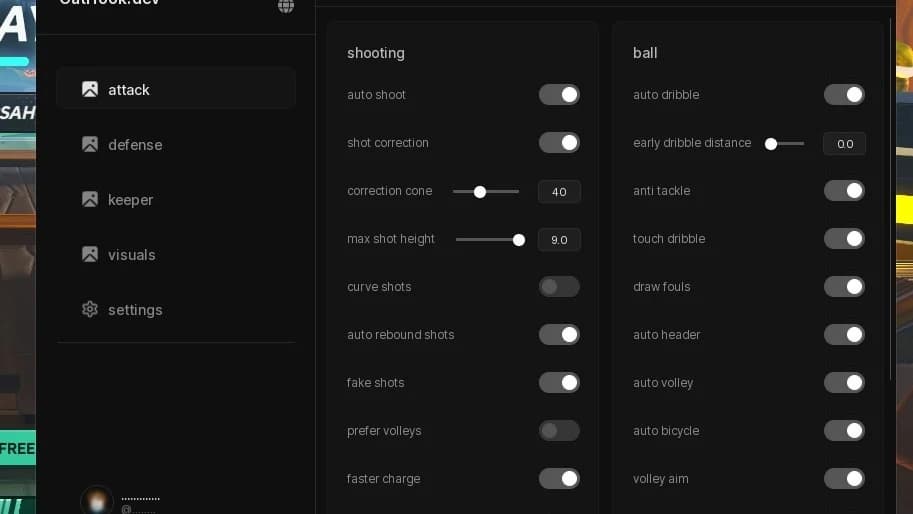This screenshot has height=514, width=913.
Task: Toggle touch dribble off
Action: pyautogui.click(x=844, y=239)
